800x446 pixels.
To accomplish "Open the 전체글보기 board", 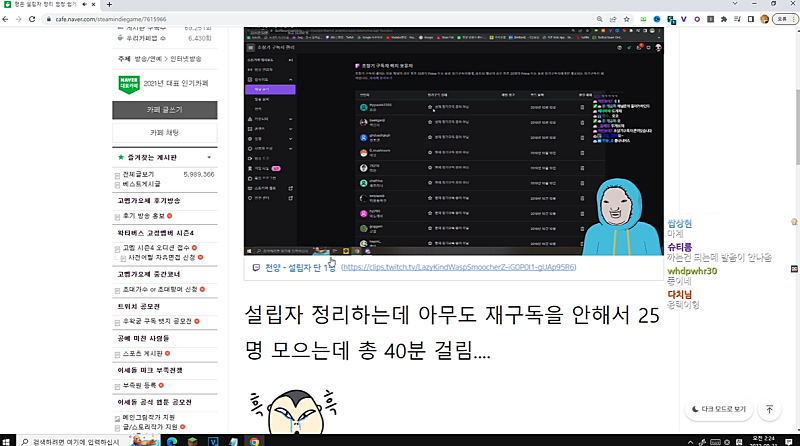I will (138, 175).
